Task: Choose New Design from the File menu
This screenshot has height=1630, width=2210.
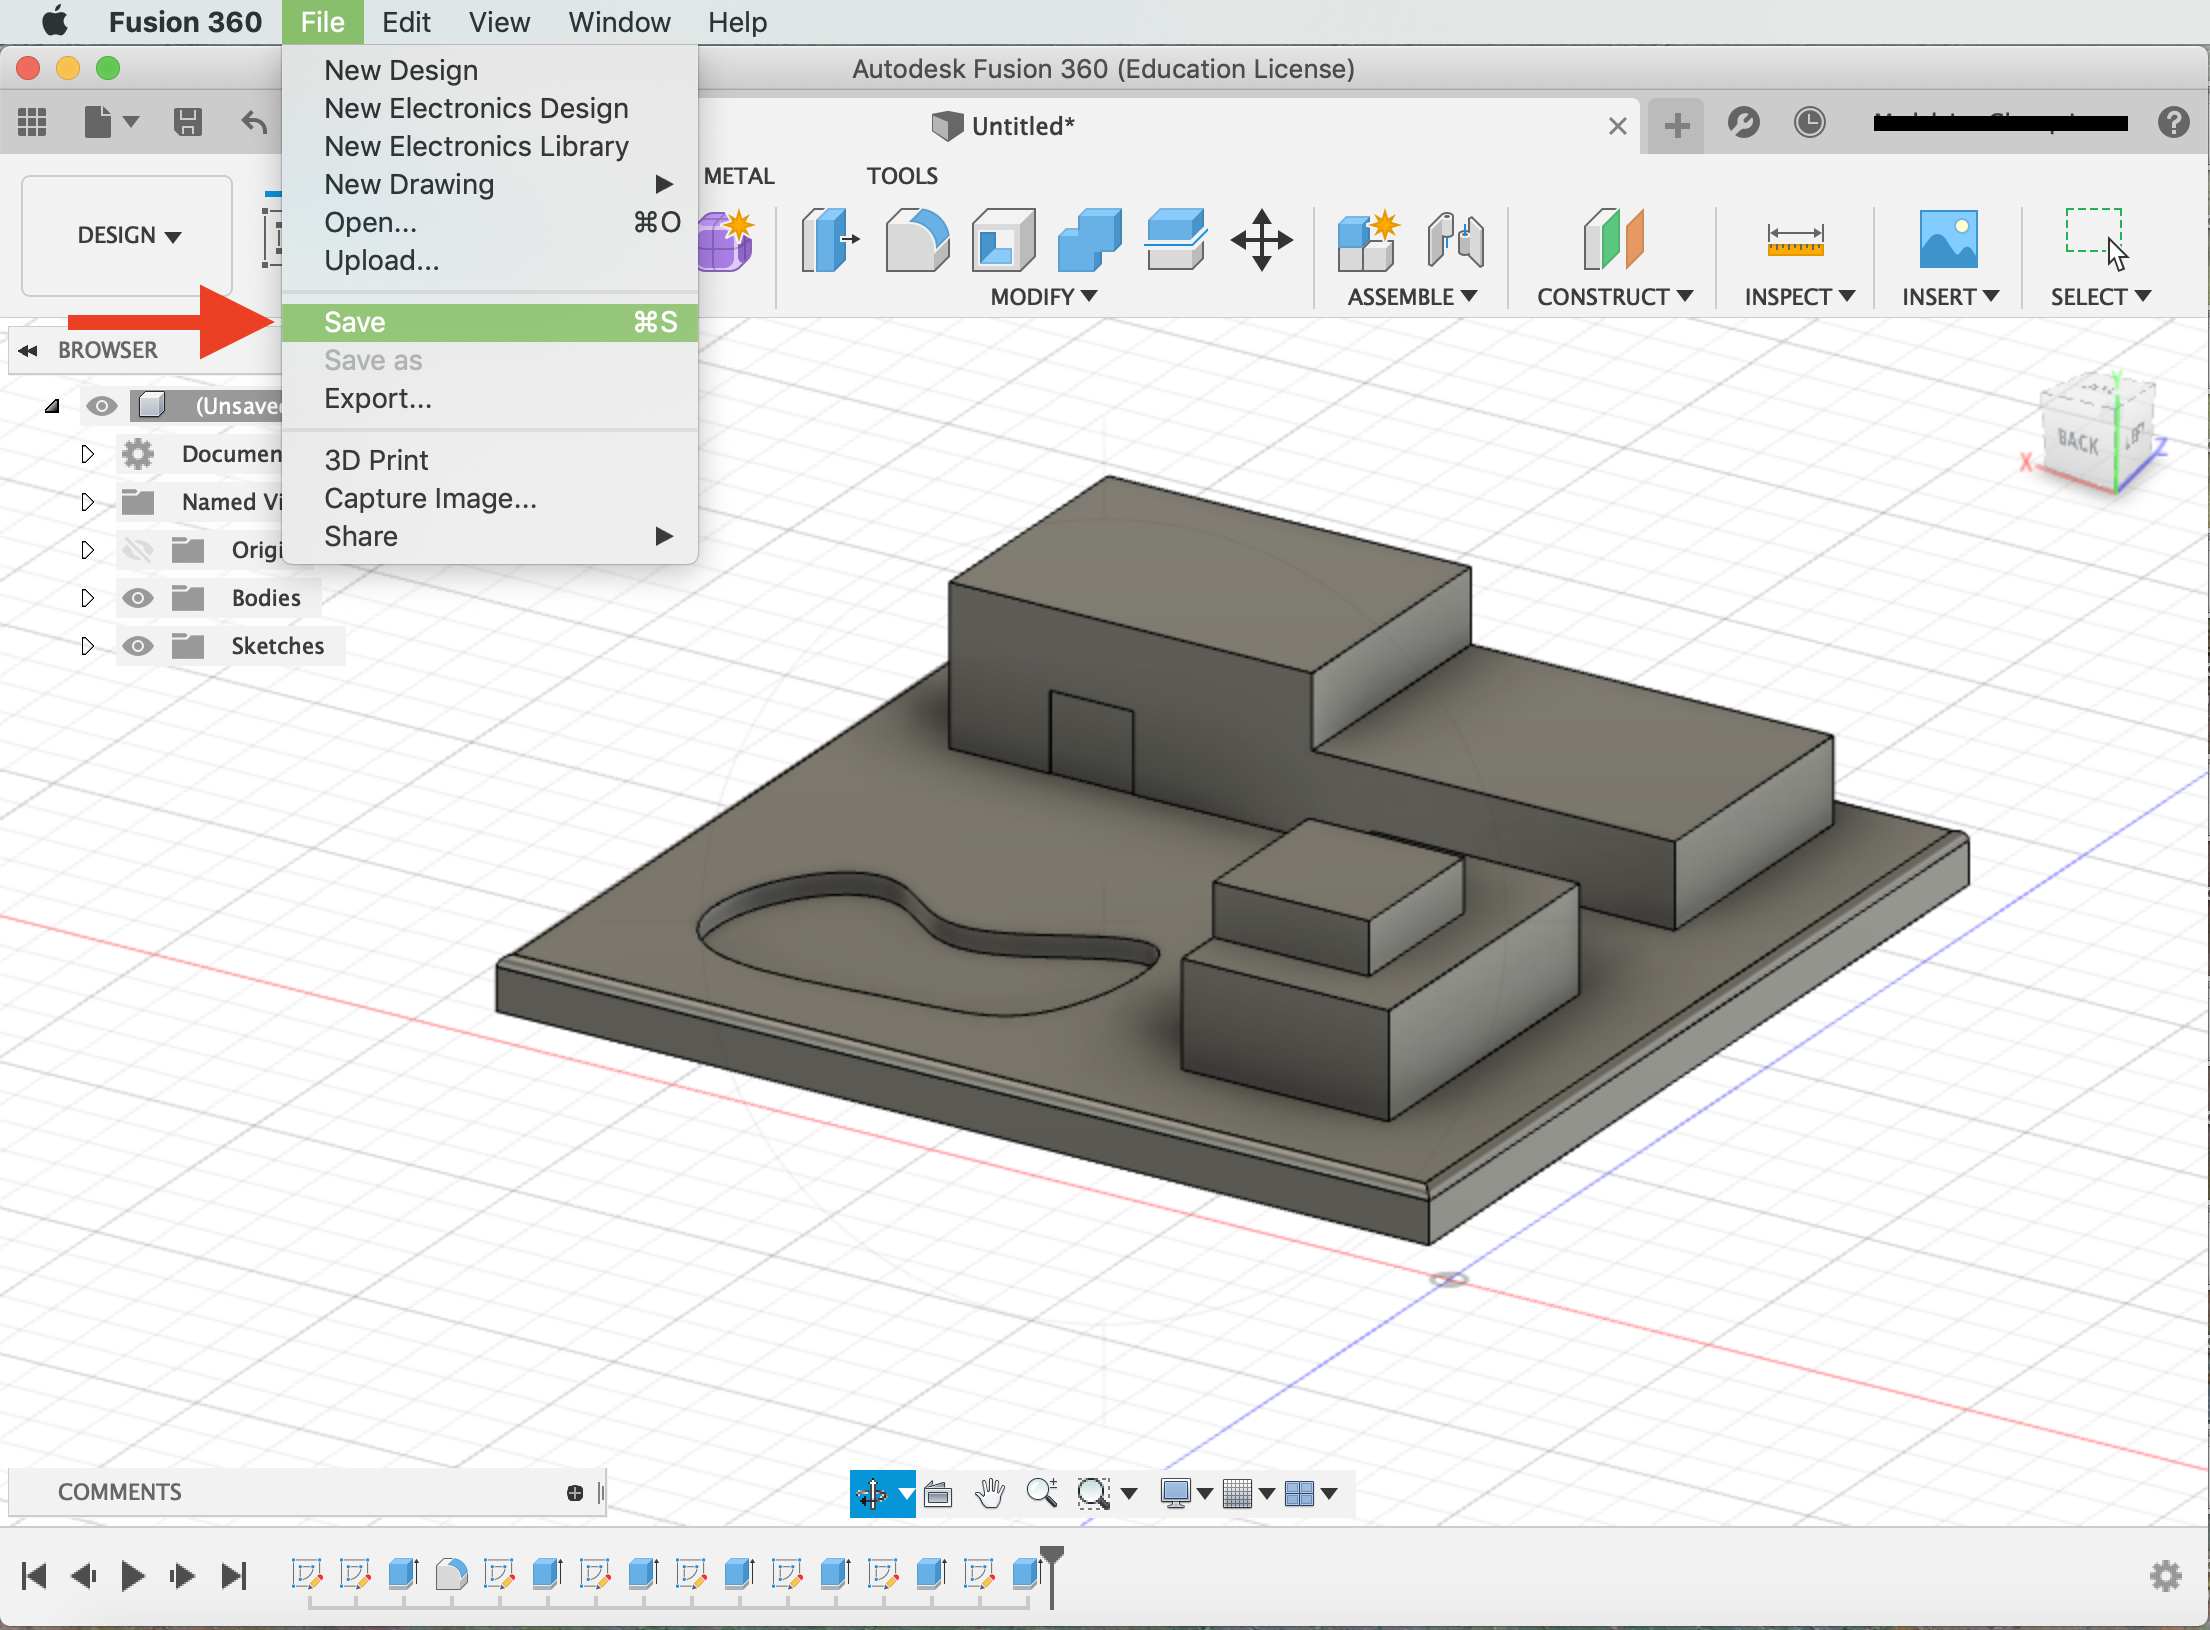Action: [490, 70]
